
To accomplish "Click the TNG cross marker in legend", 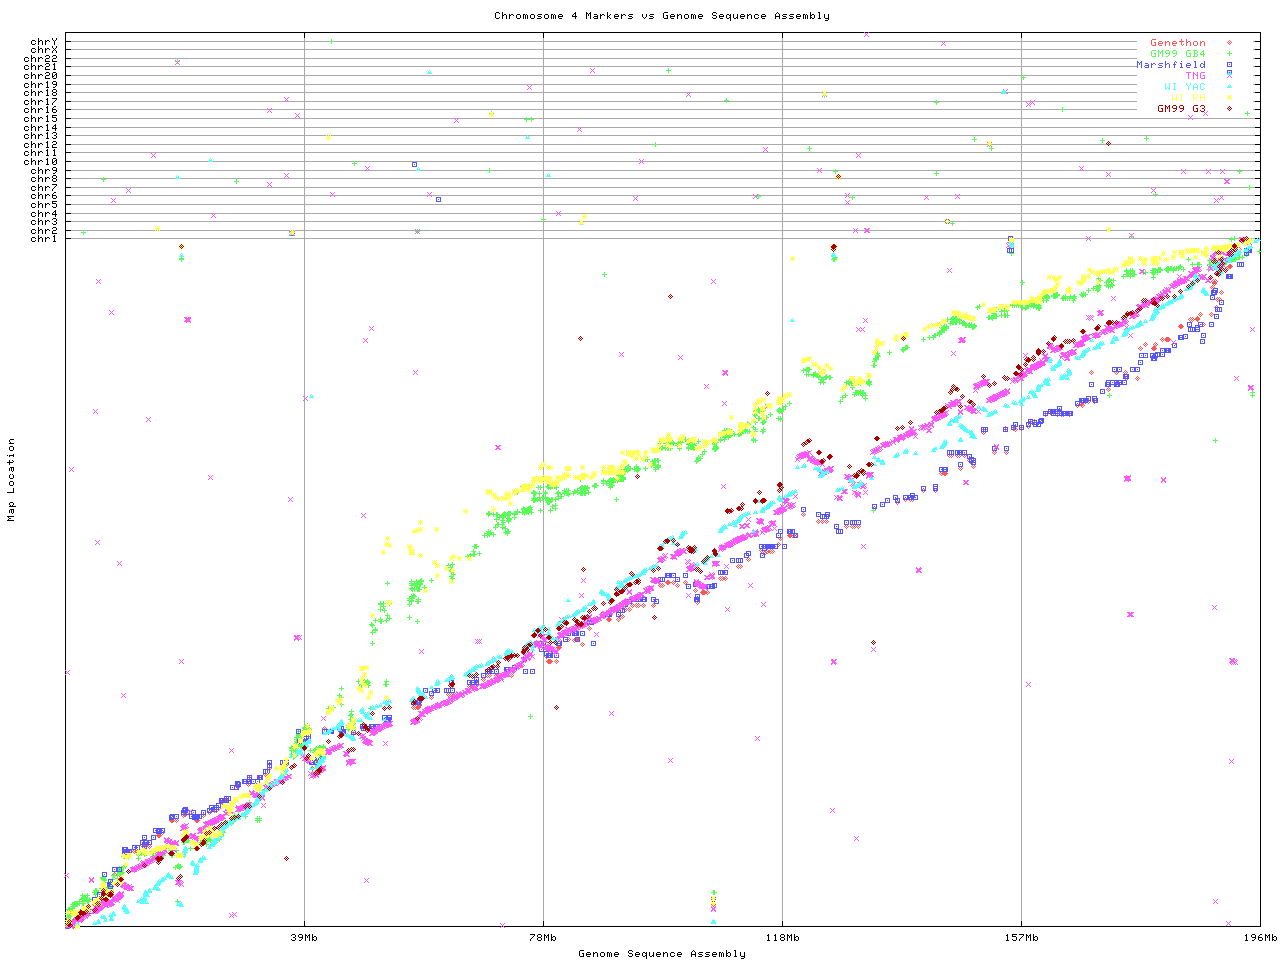I will tap(1229, 76).
